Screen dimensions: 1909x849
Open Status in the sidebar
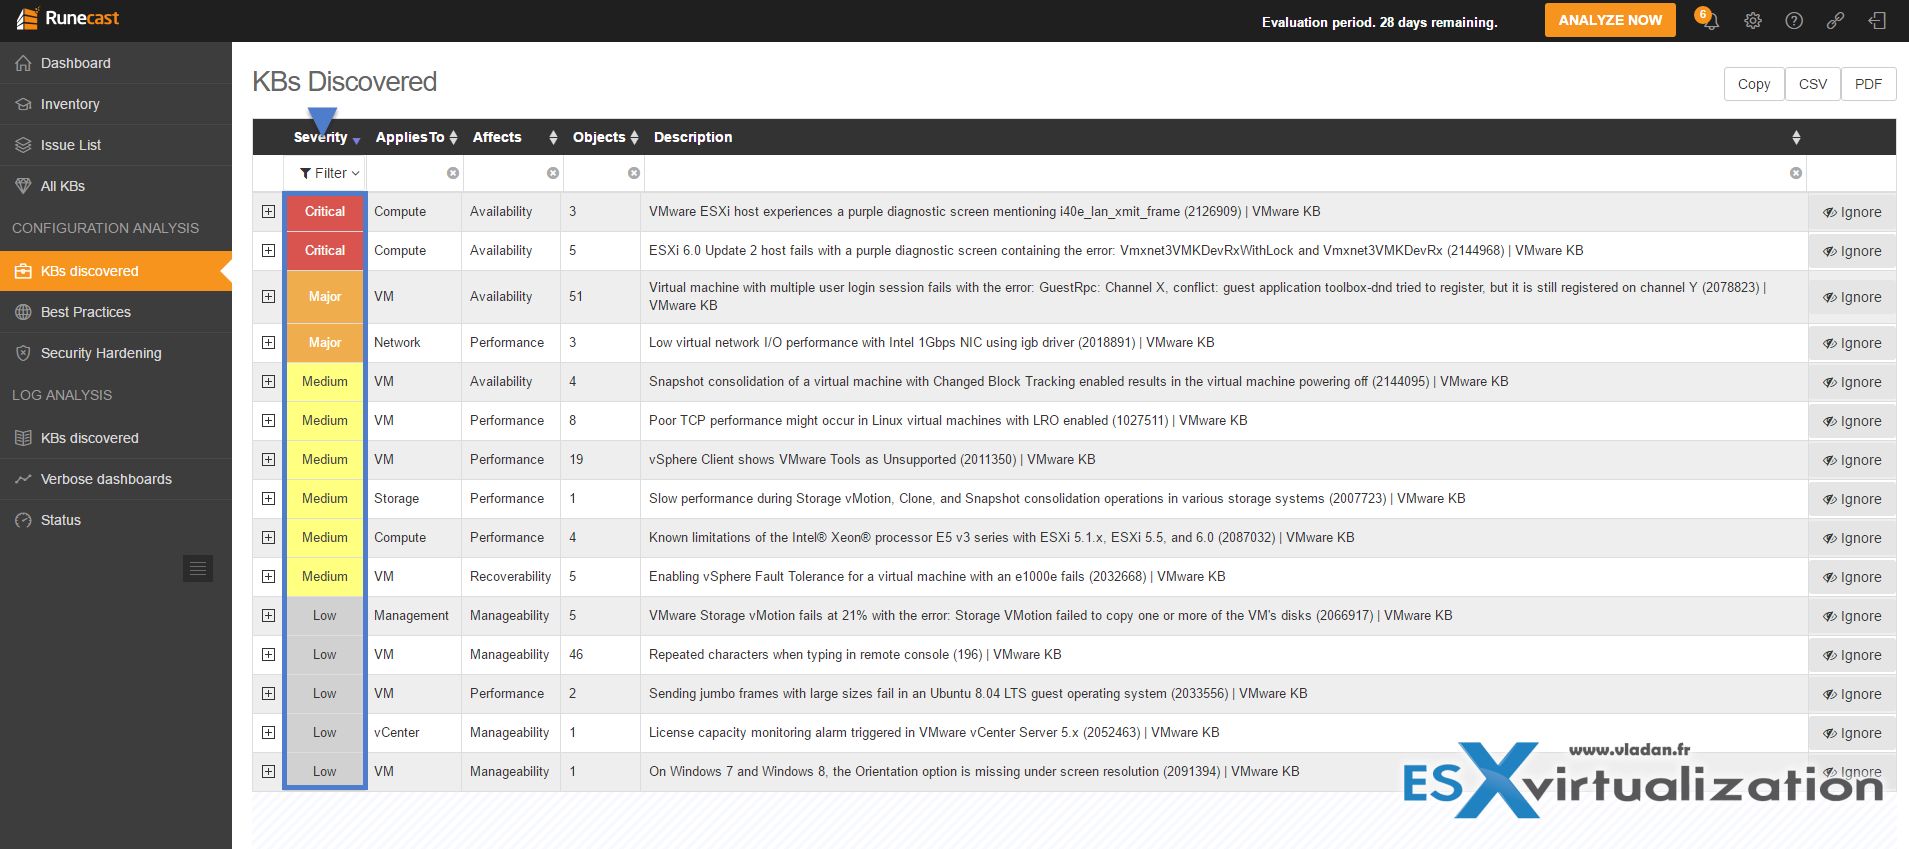116,520
